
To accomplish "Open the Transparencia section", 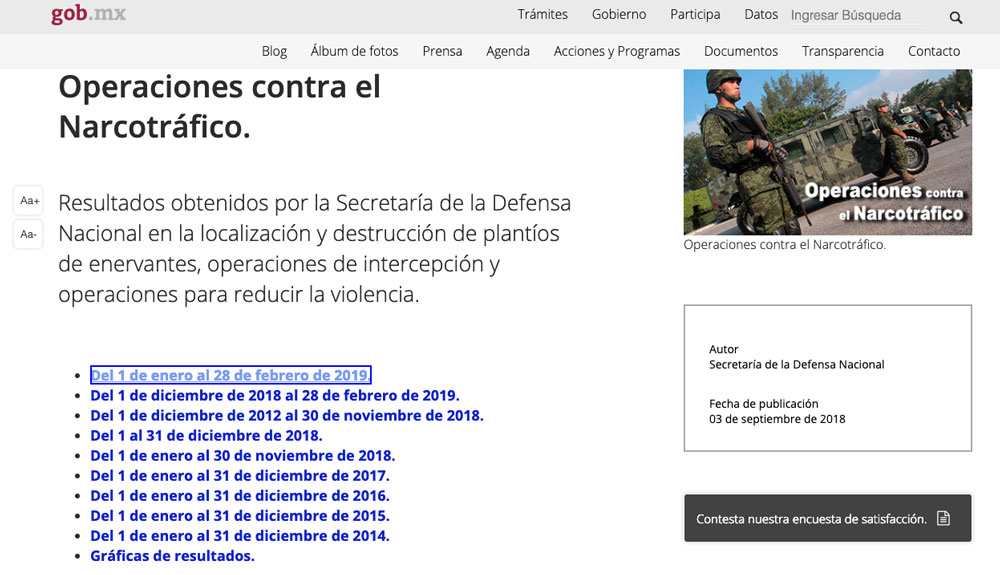I will coord(842,51).
